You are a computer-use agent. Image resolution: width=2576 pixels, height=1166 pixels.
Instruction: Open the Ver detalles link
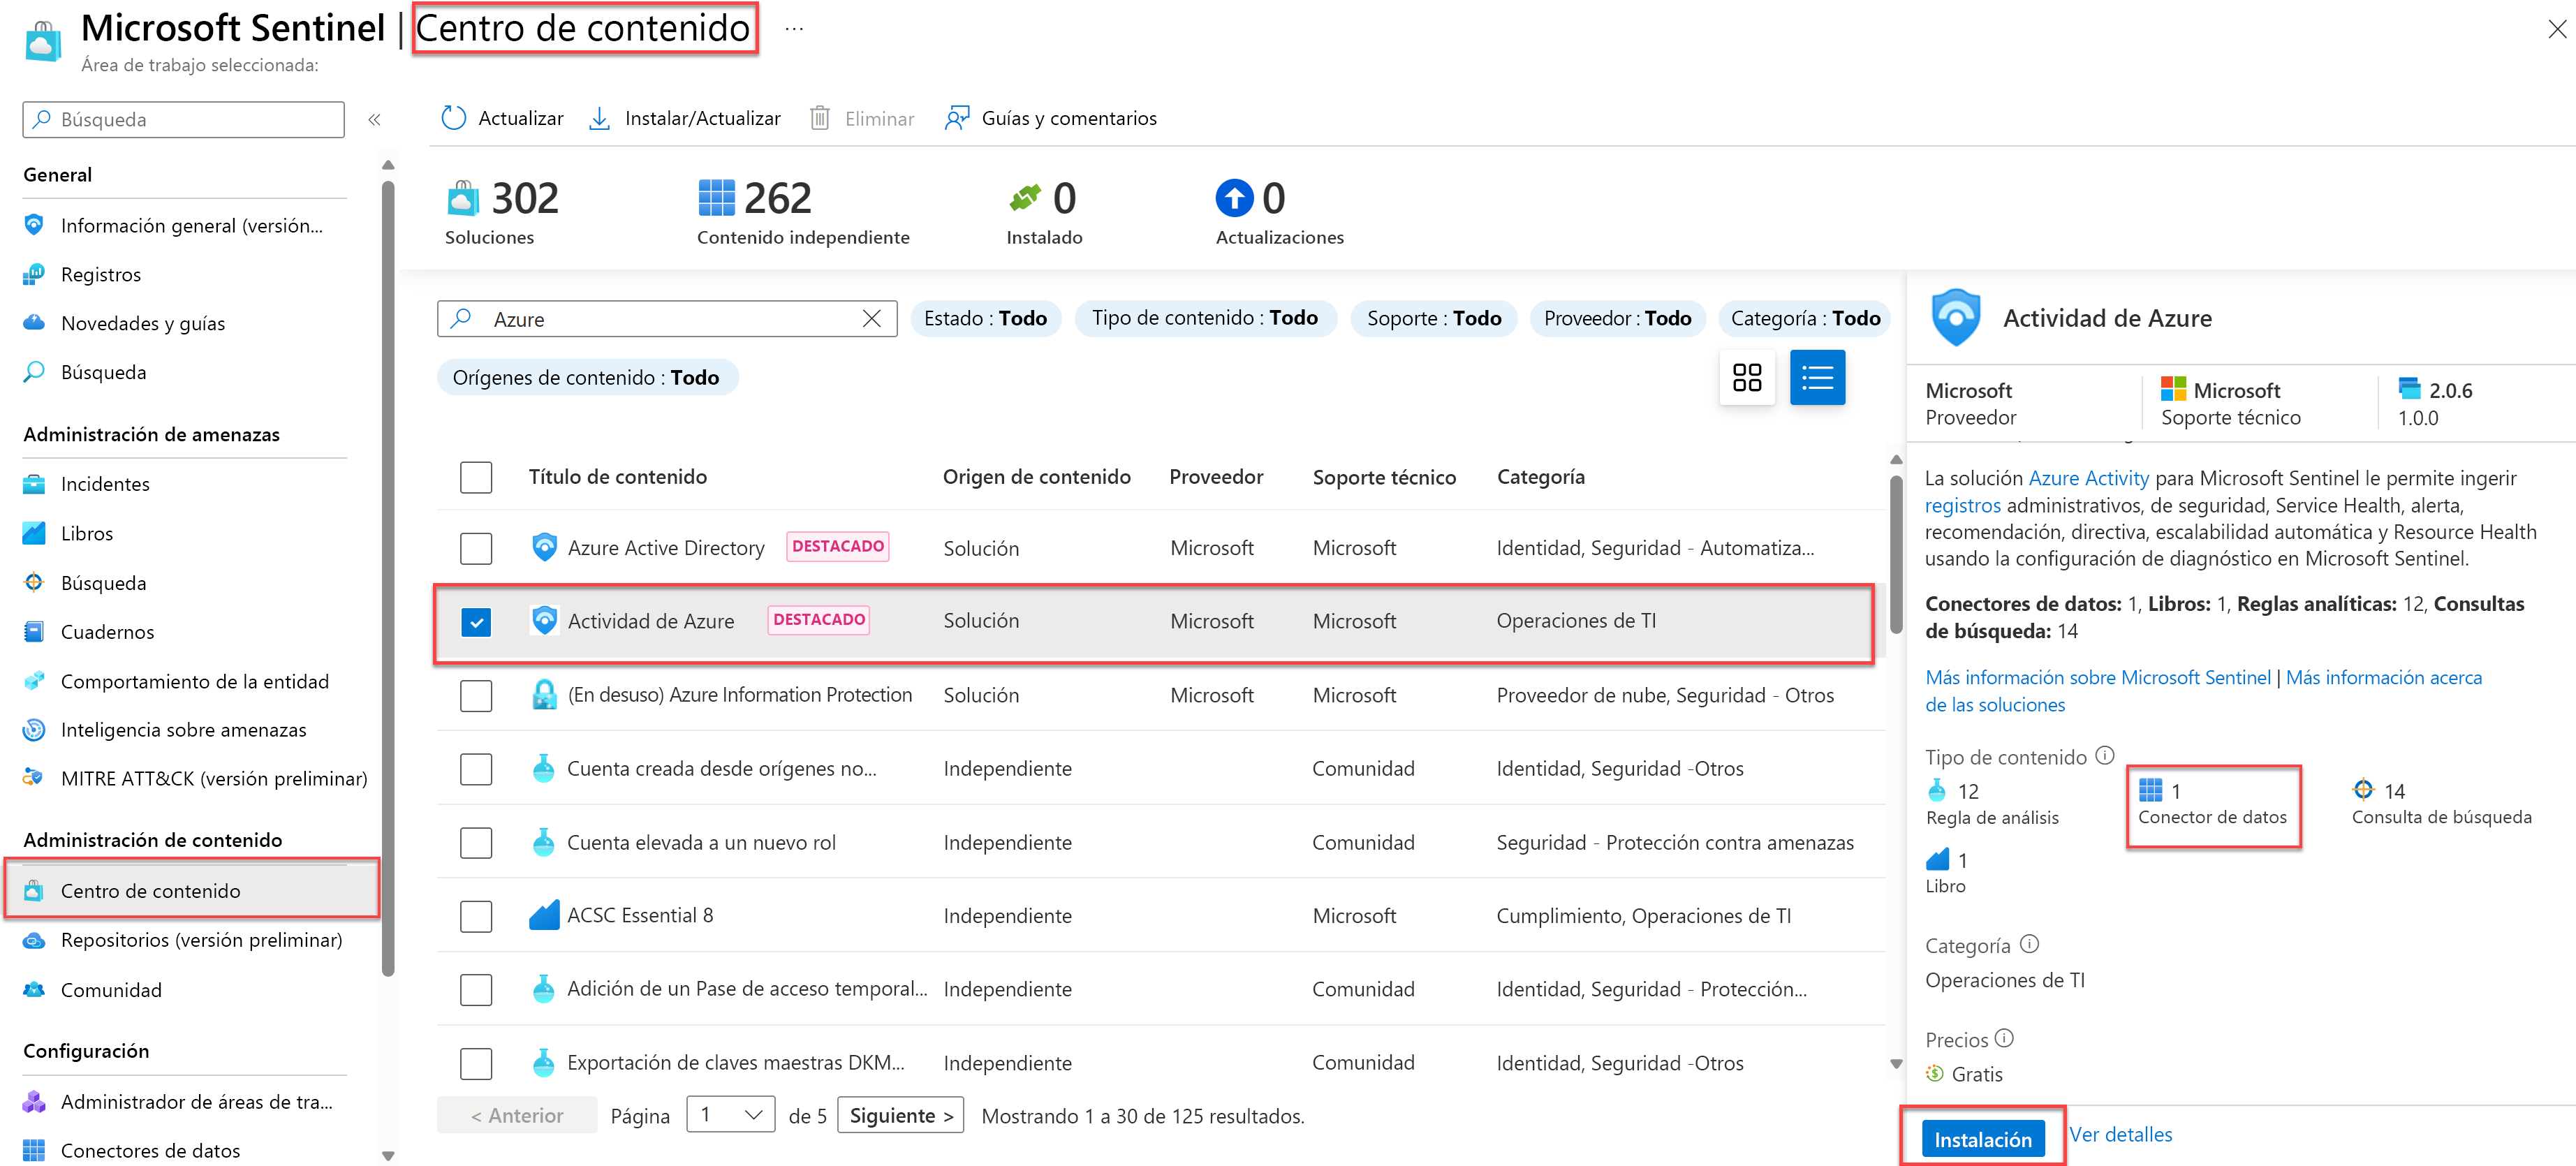coord(2120,1134)
